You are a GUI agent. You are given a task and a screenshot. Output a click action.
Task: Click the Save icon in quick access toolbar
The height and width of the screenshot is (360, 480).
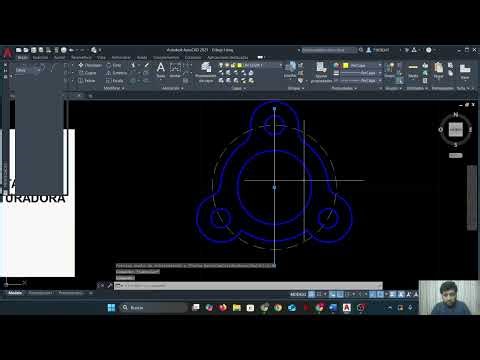tap(33, 50)
